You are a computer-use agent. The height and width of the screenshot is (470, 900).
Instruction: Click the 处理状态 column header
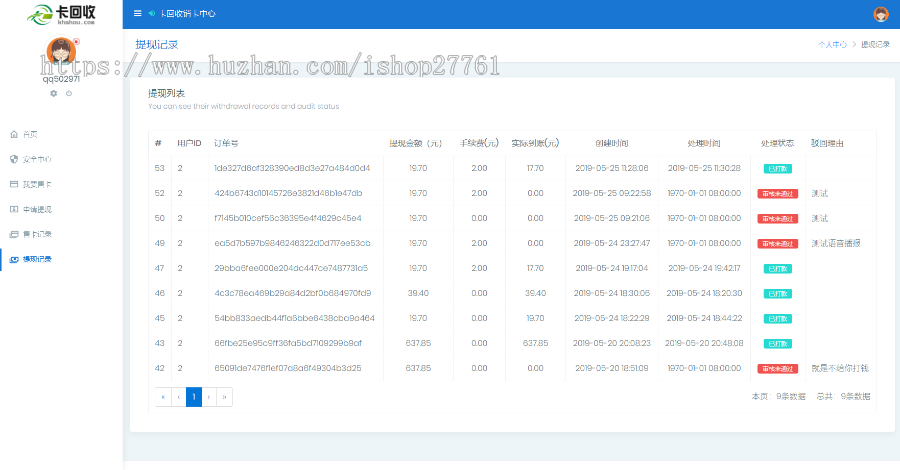778,143
